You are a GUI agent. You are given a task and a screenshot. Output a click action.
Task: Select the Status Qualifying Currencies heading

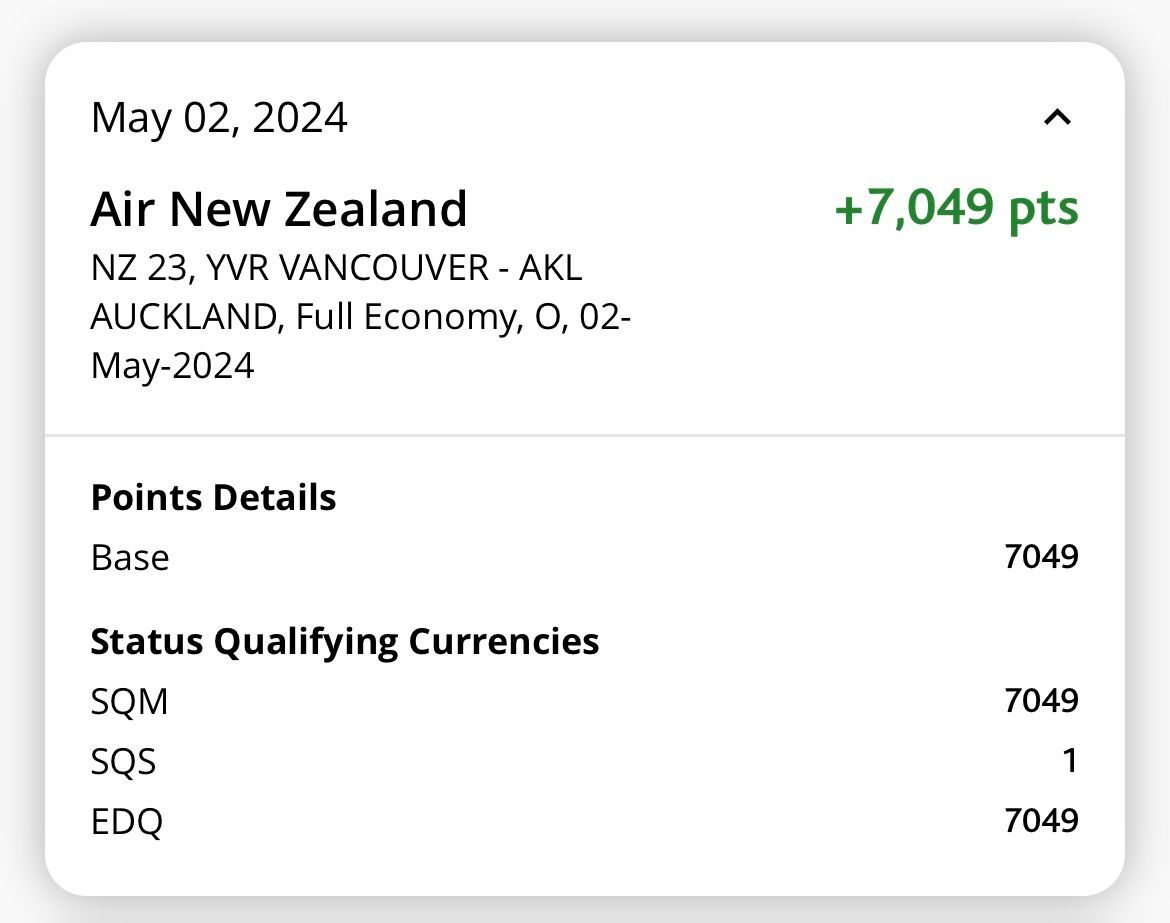345,642
